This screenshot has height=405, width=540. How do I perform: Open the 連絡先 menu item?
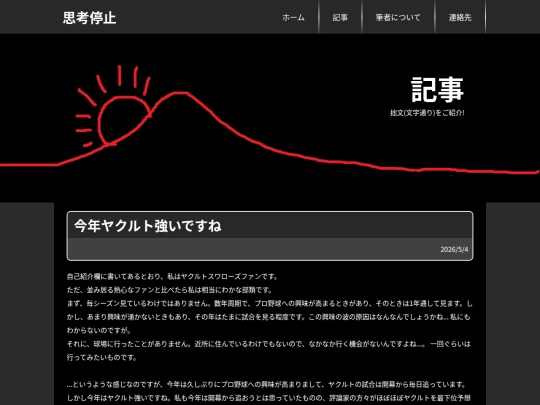pos(460,17)
